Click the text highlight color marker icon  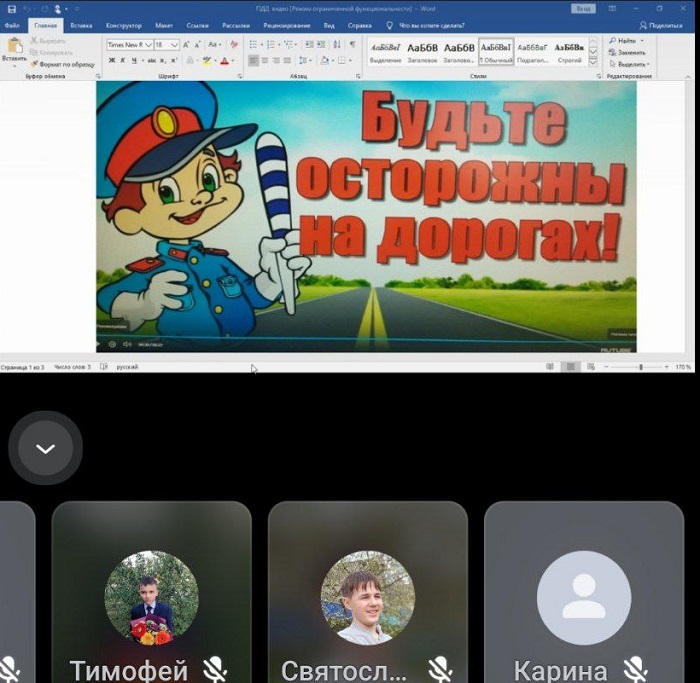(206, 60)
